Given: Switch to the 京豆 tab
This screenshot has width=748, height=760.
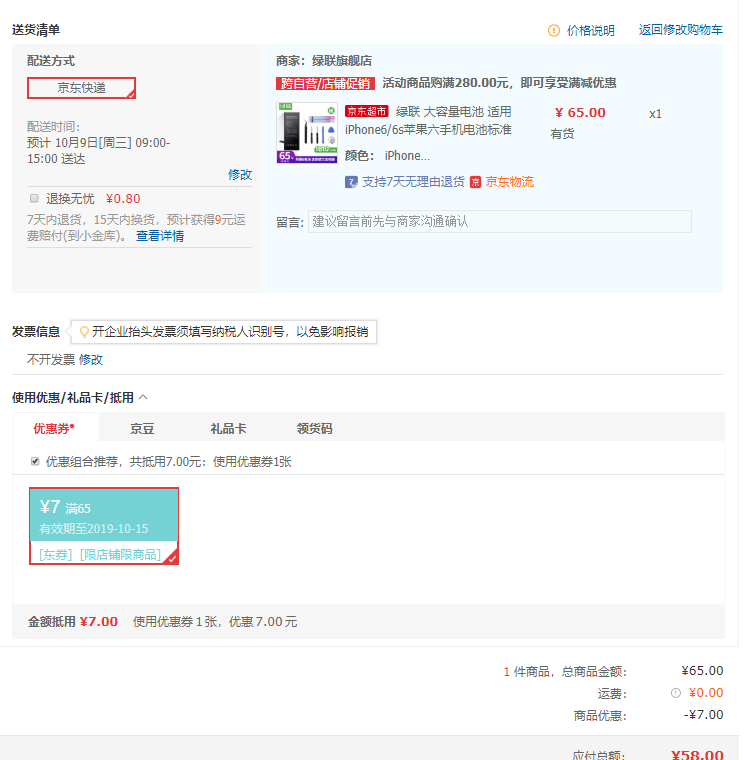Looking at the screenshot, I should pos(142,429).
